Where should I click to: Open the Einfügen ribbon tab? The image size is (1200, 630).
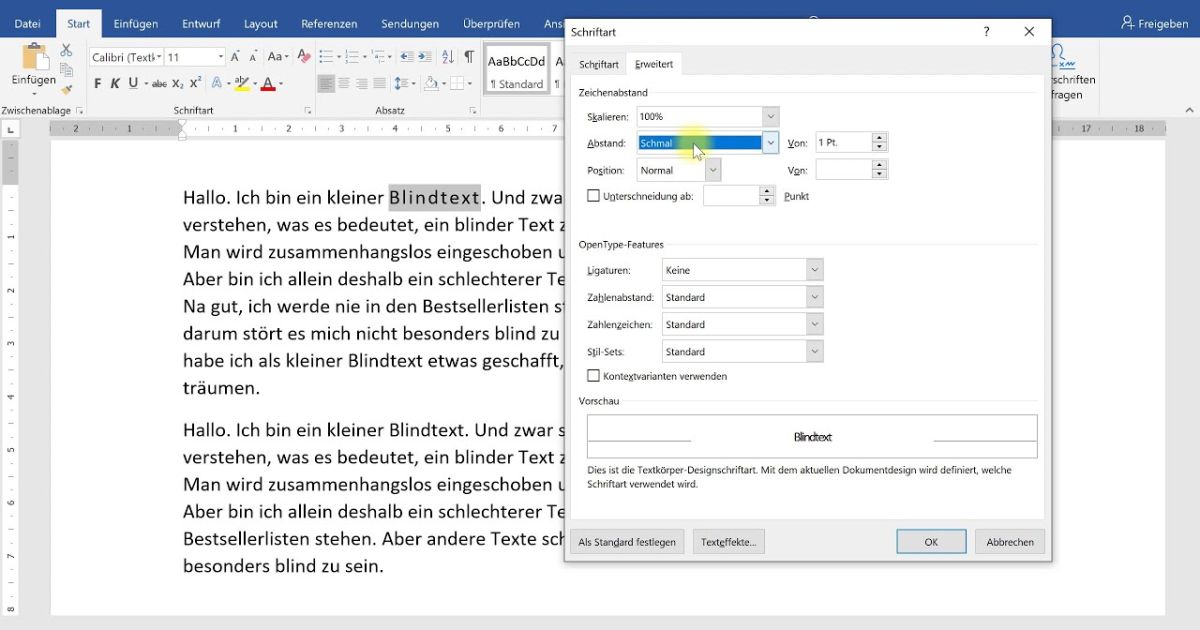(x=135, y=23)
